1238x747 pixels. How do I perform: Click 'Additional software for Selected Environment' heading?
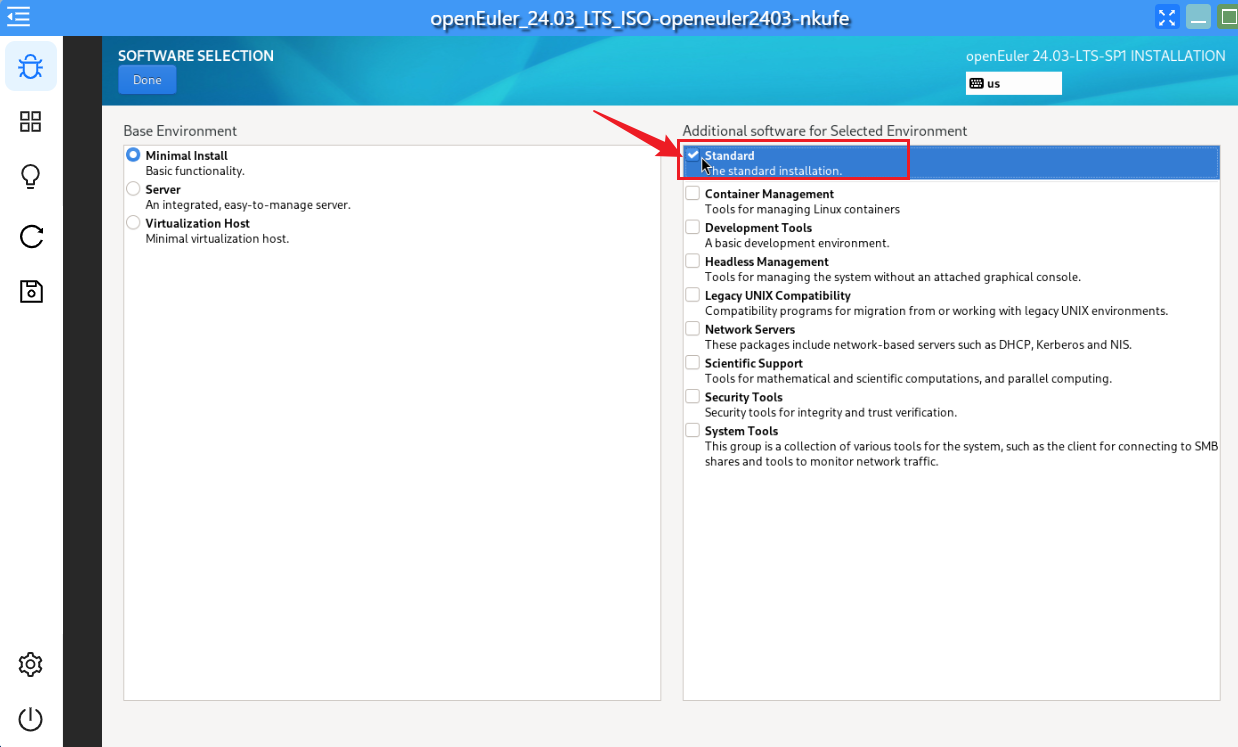click(x=825, y=131)
